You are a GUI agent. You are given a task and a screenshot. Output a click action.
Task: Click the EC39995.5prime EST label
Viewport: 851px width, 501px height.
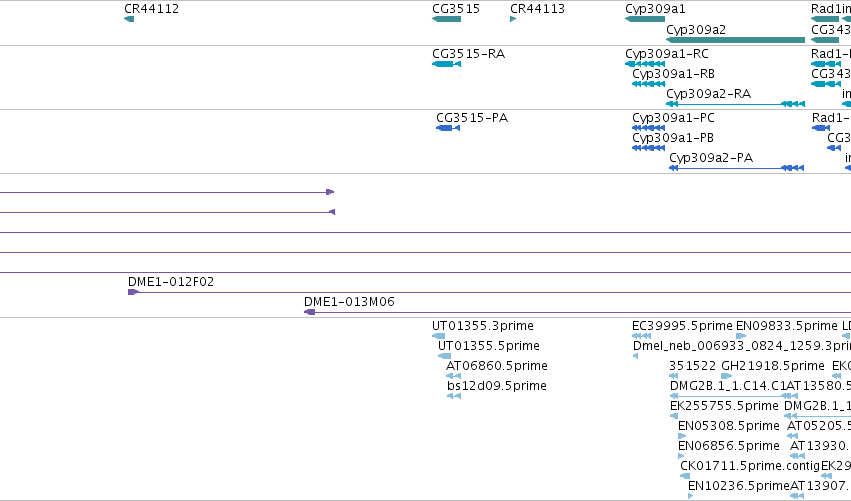[x=682, y=326]
